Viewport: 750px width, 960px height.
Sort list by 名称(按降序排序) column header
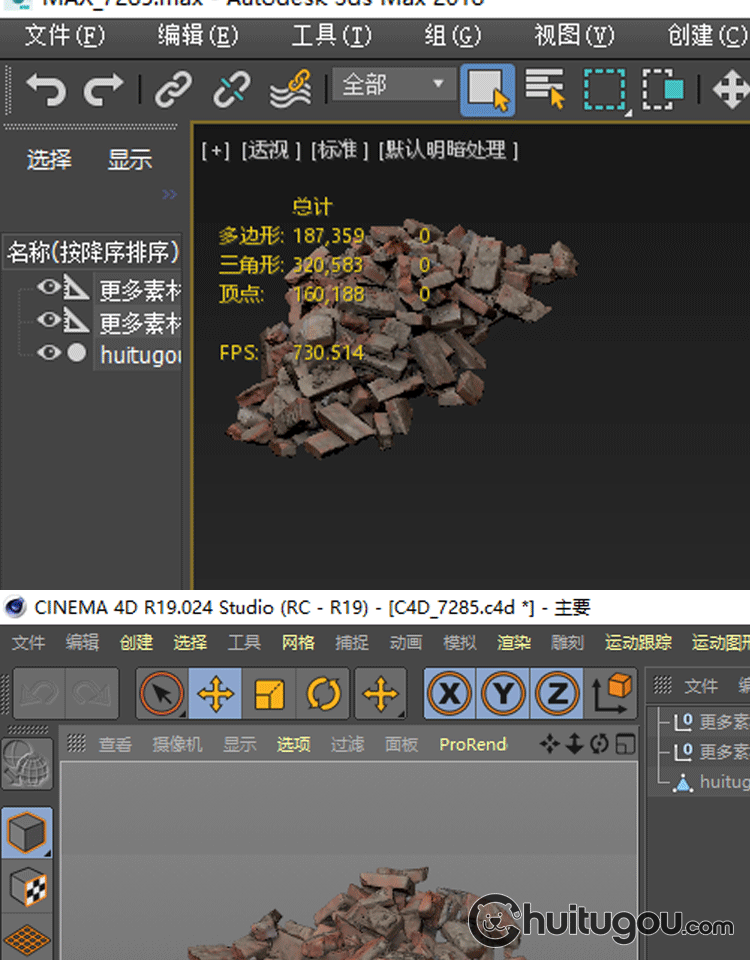pos(93,252)
